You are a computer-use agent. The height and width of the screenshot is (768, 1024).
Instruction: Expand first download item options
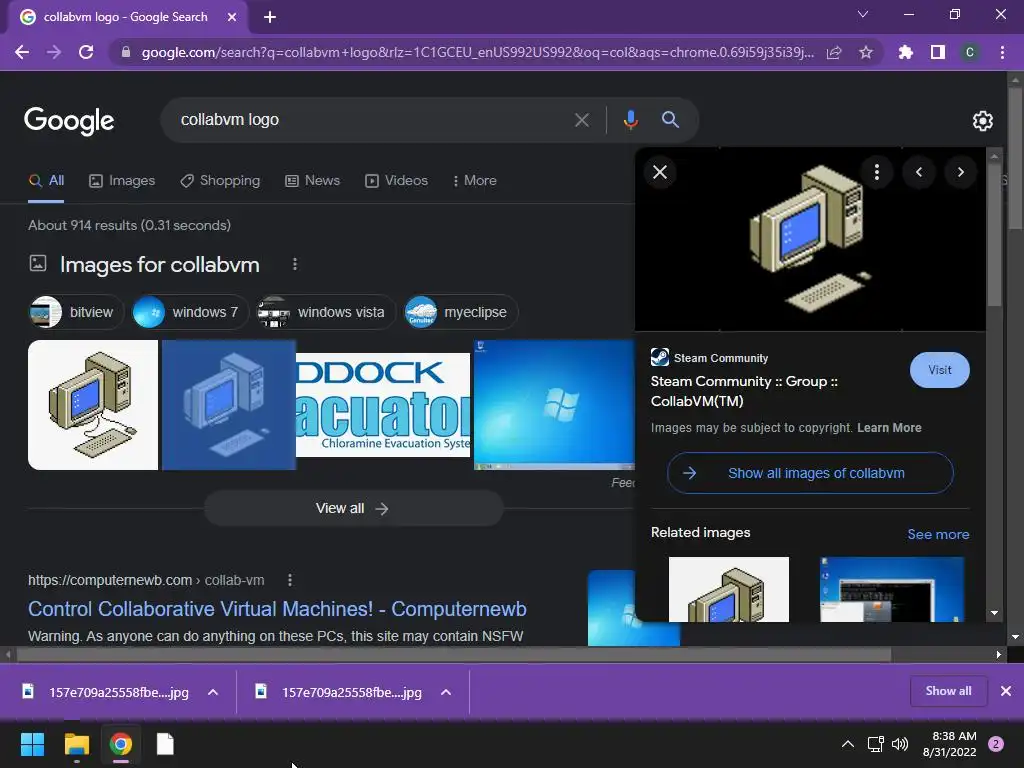point(213,692)
